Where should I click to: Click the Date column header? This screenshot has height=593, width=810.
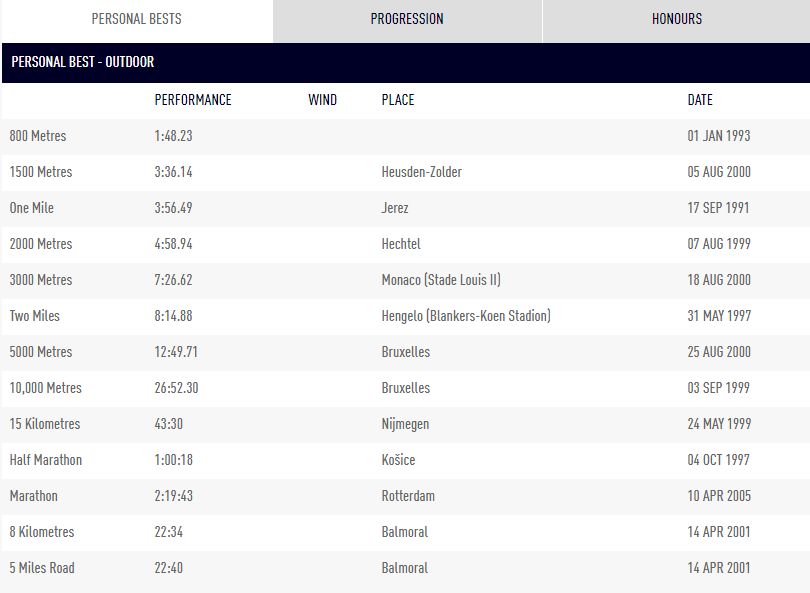pyautogui.click(x=700, y=100)
